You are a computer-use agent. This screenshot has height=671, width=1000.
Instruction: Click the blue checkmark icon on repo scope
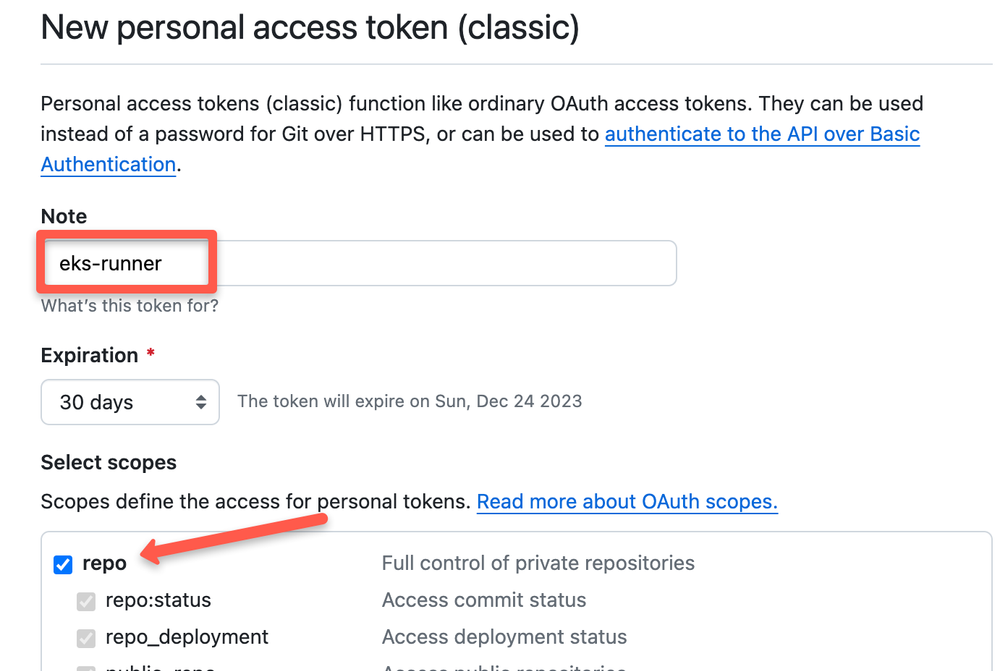tap(63, 564)
